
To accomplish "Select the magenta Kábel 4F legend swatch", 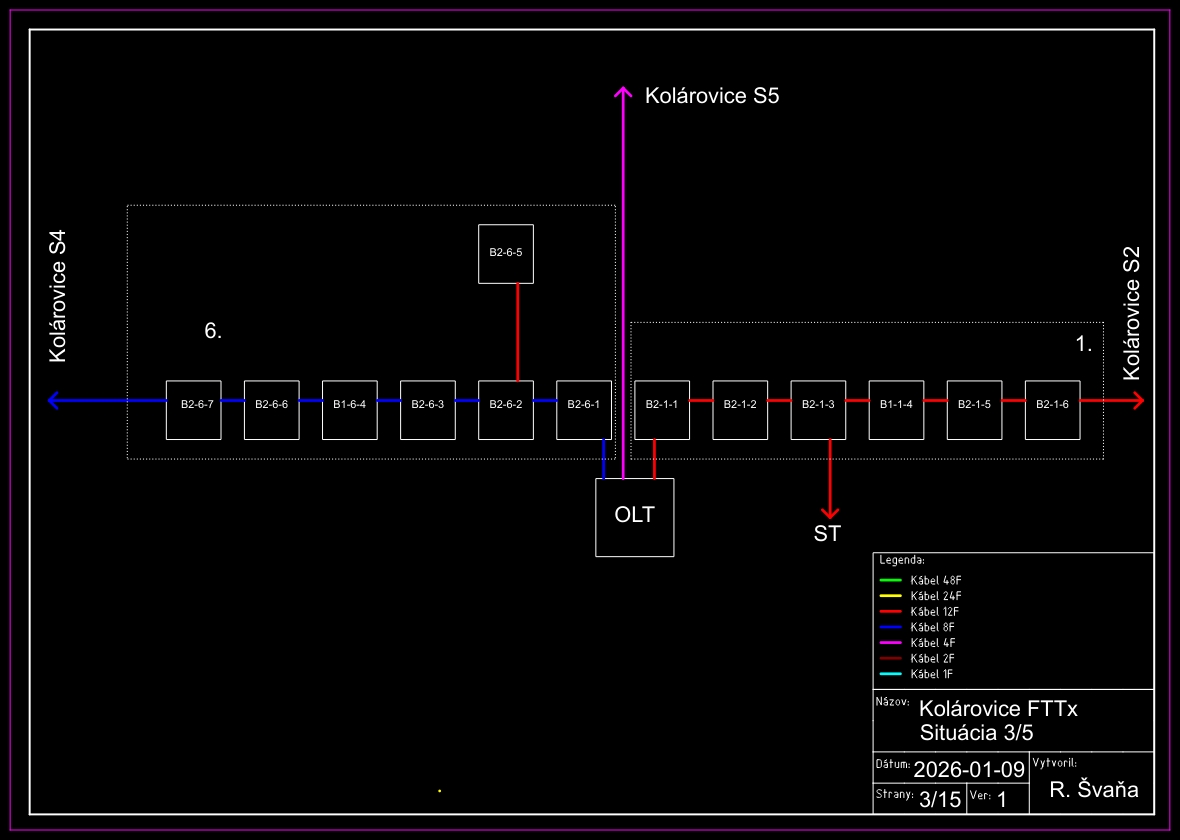I will (889, 642).
